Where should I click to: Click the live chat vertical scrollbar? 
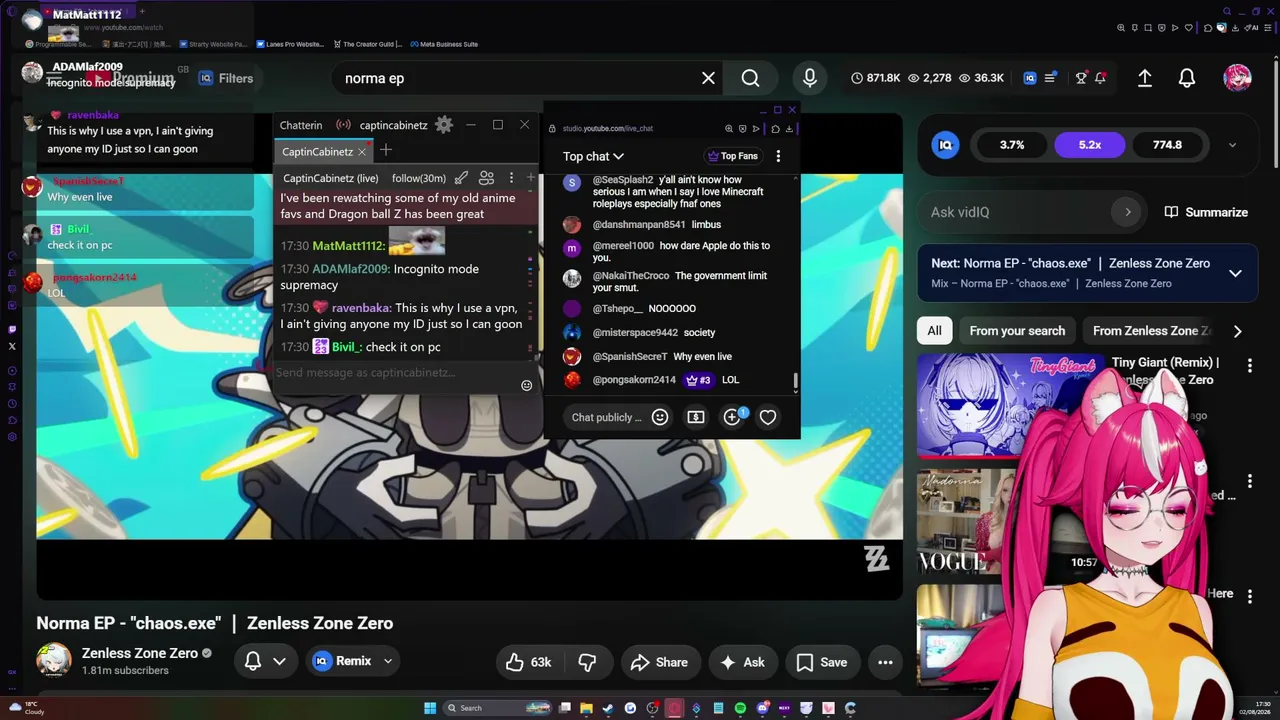pyautogui.click(x=796, y=381)
